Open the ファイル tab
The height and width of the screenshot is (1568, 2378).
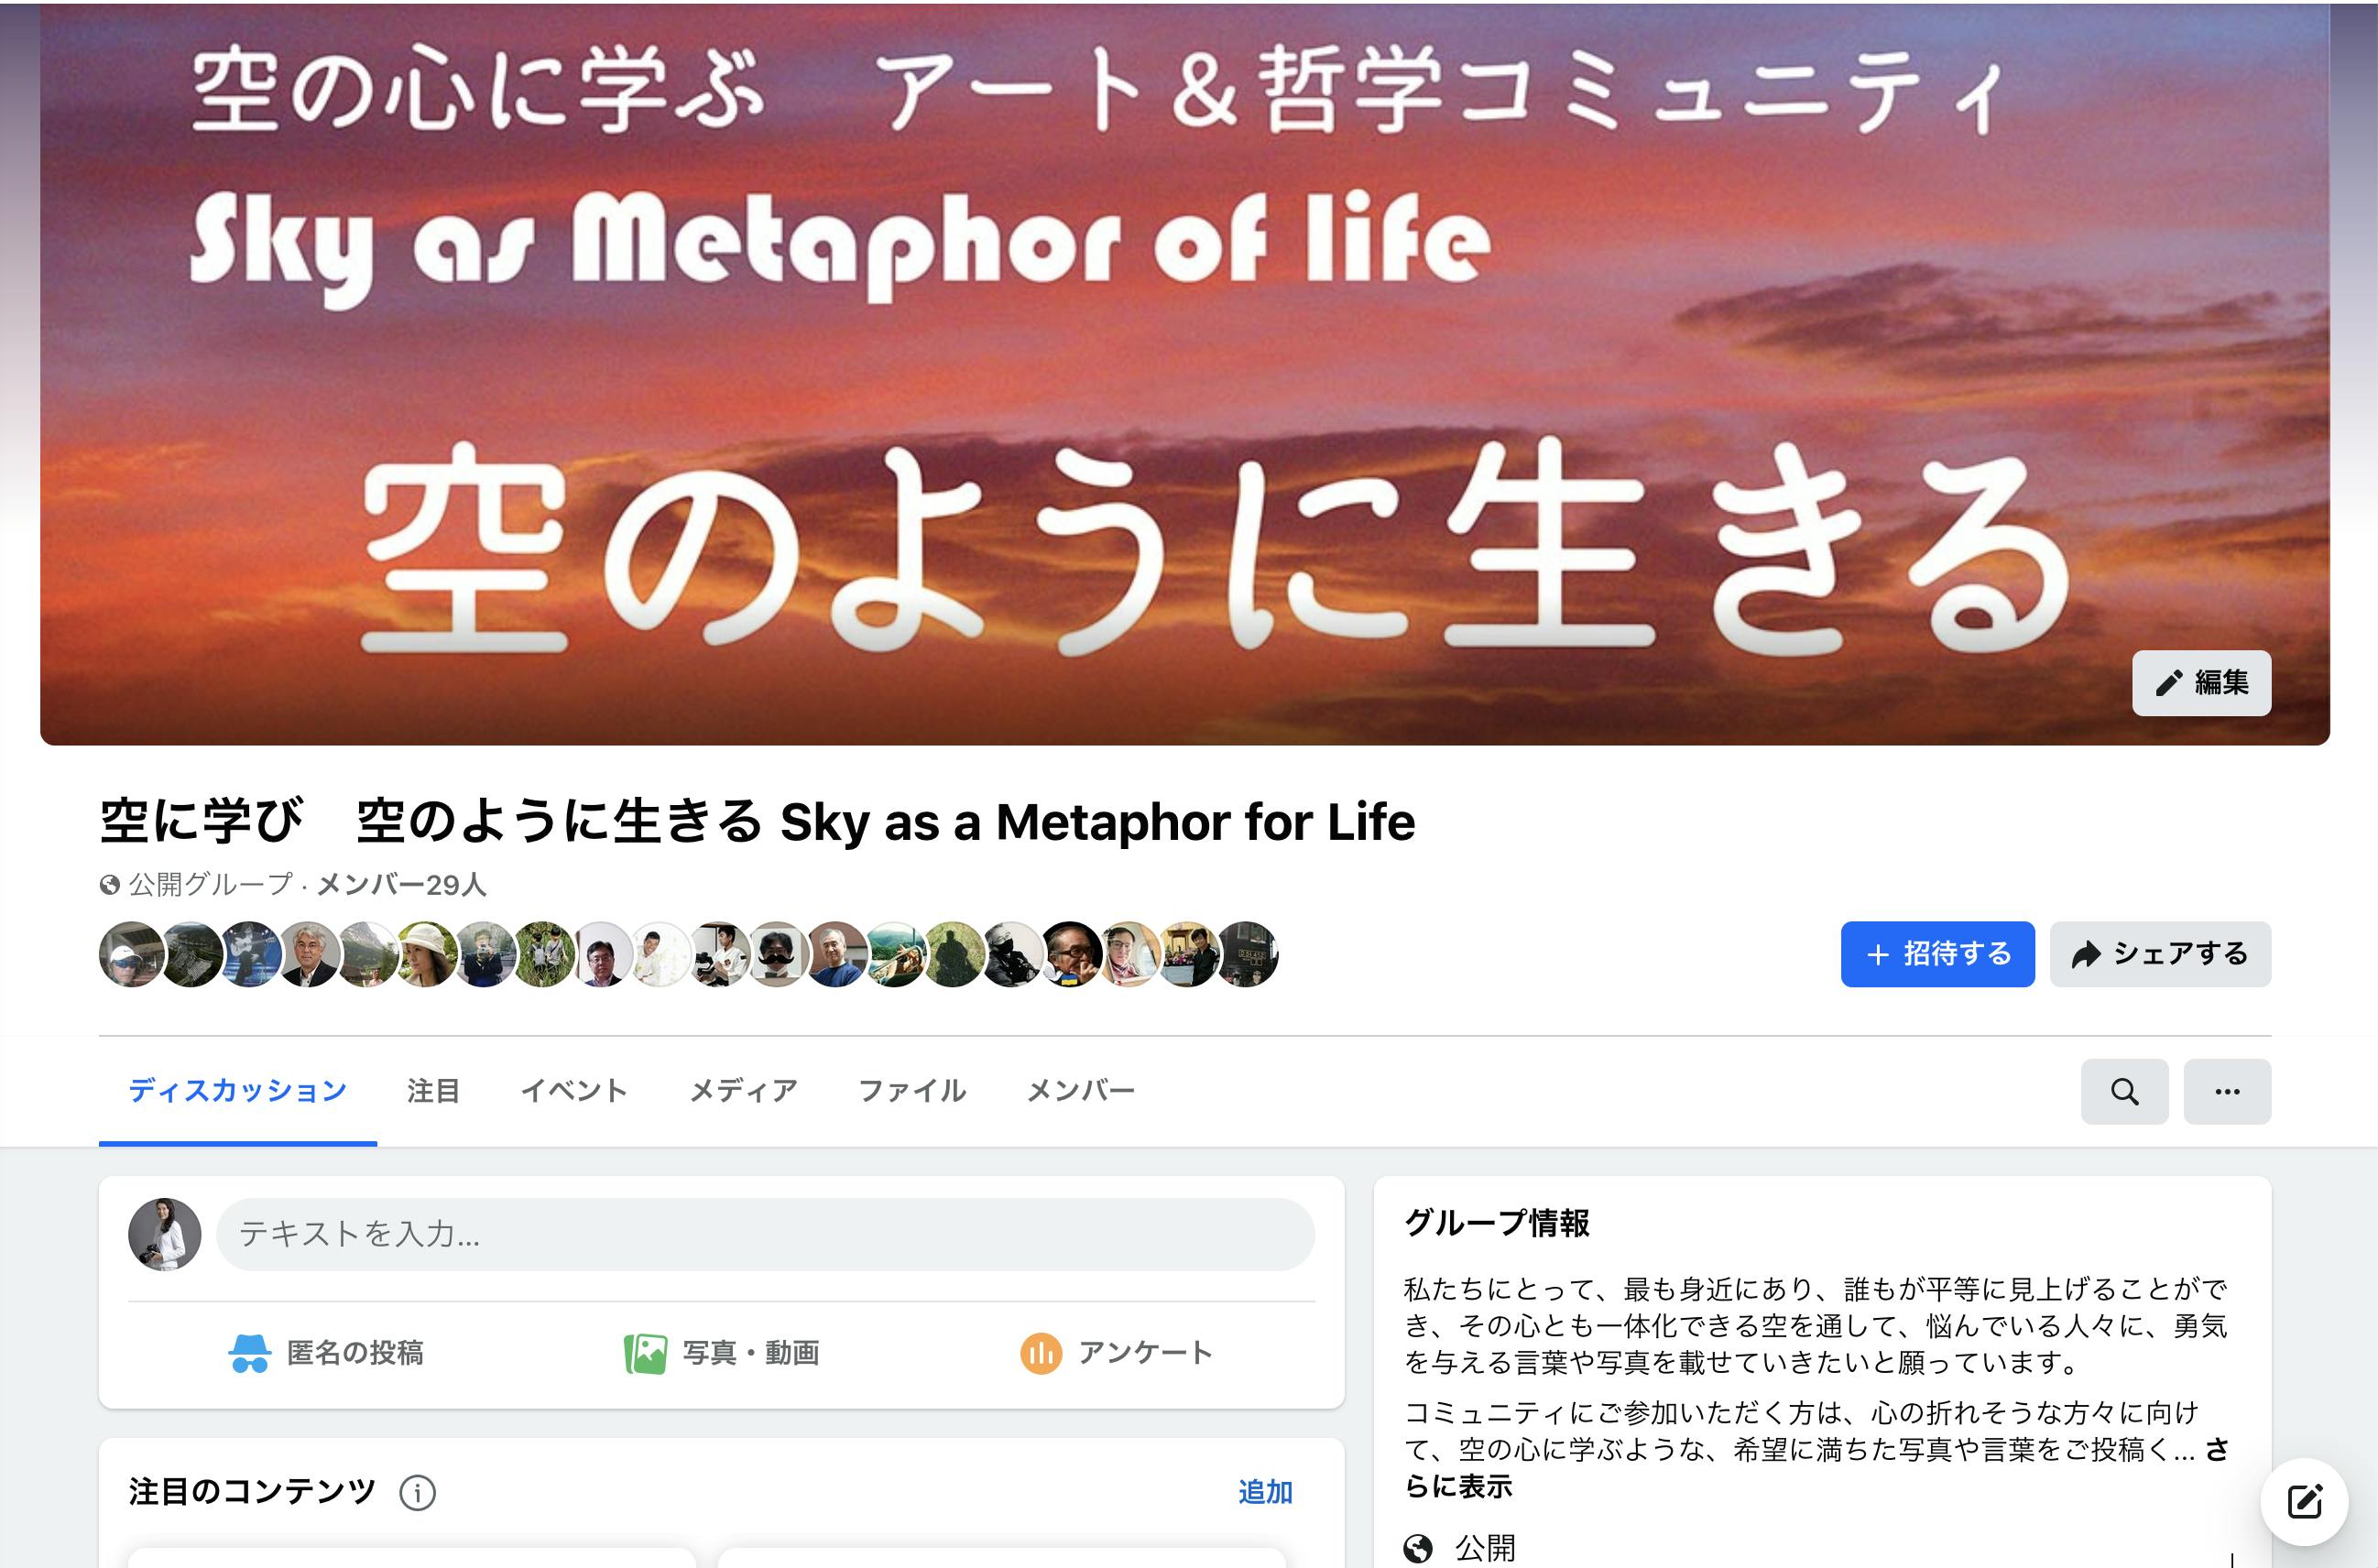pyautogui.click(x=912, y=1091)
